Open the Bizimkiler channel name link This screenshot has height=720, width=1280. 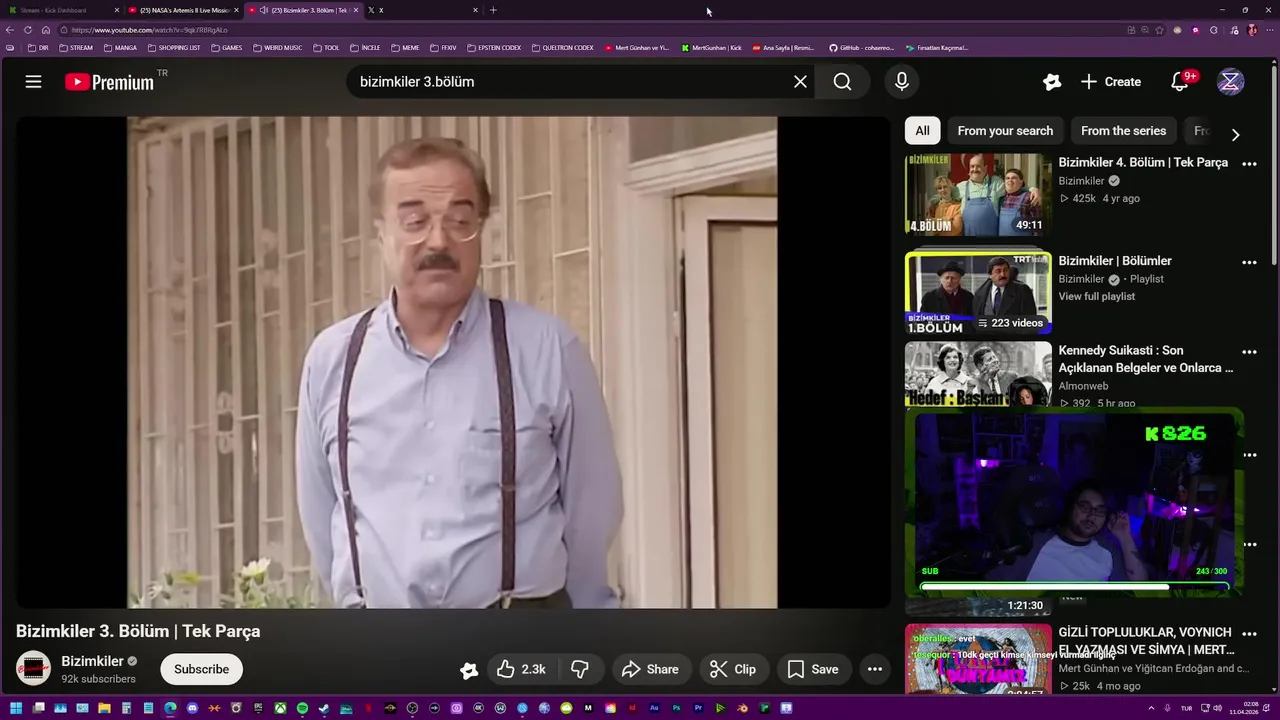[x=92, y=661]
